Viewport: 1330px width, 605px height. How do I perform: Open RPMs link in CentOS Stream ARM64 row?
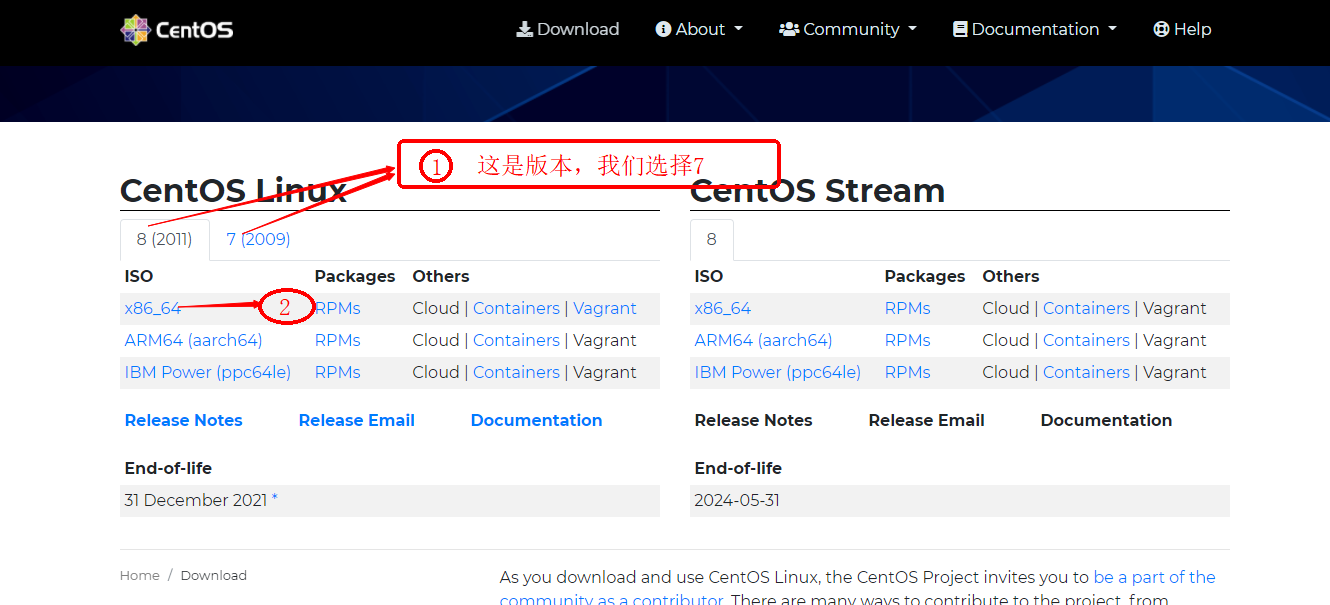tap(907, 340)
